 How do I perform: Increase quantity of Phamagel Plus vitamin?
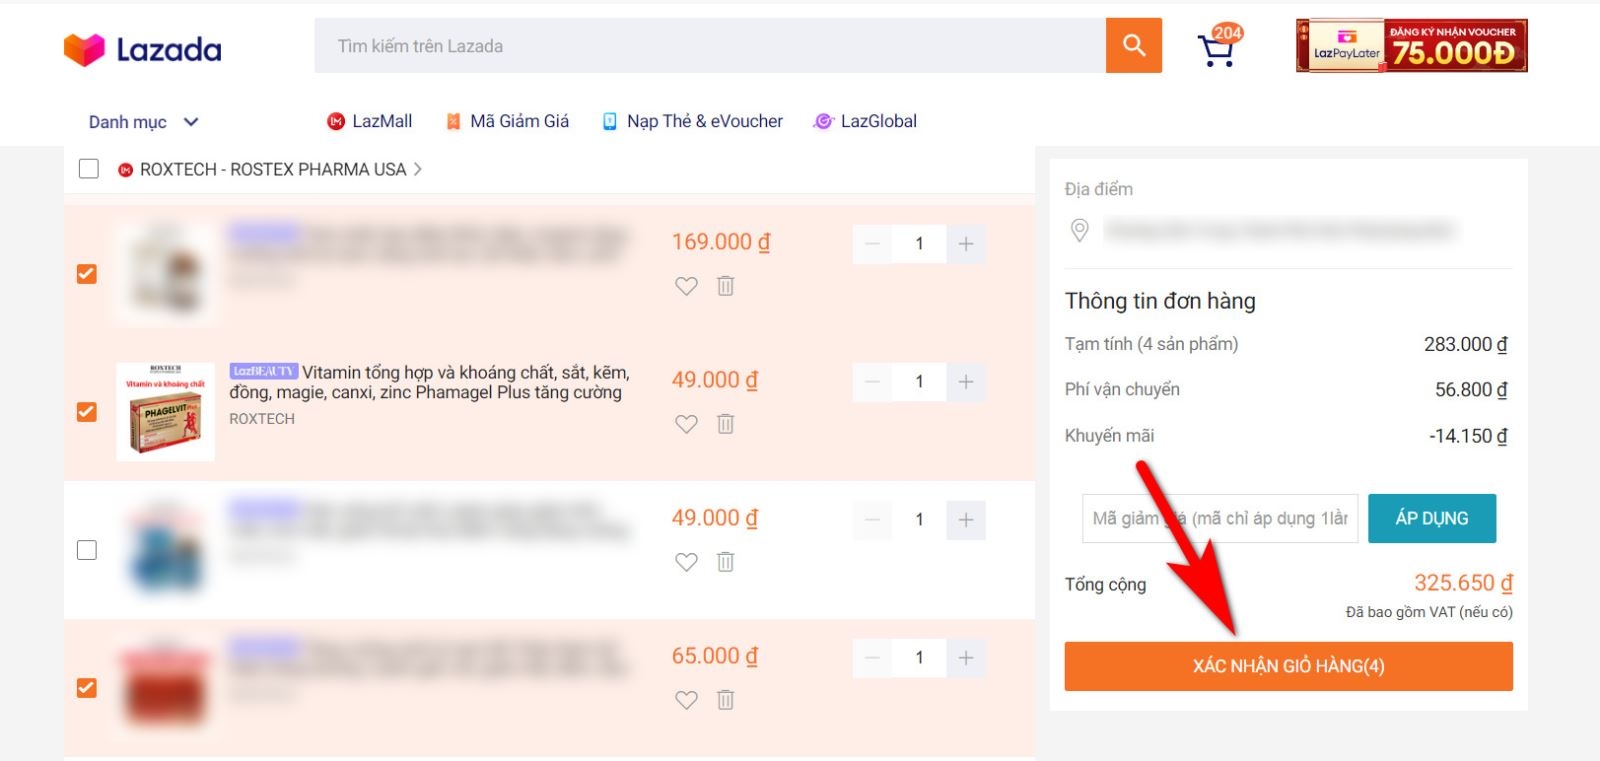pos(966,382)
